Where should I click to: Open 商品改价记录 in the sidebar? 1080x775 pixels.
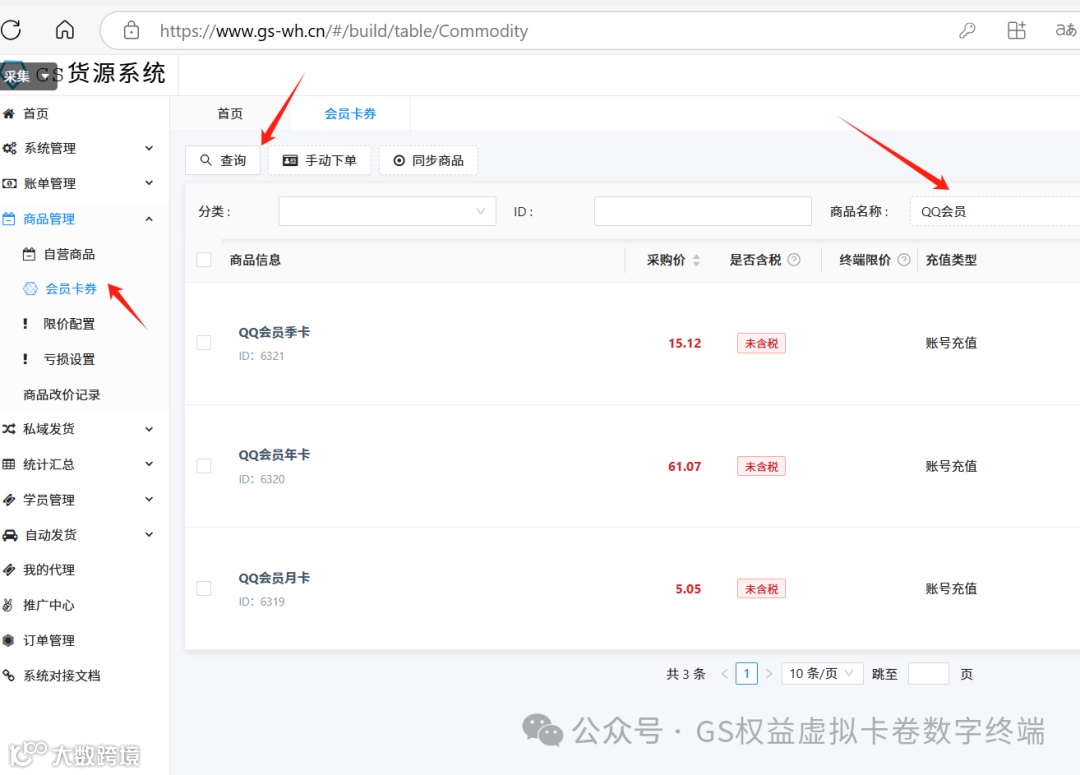[x=62, y=395]
